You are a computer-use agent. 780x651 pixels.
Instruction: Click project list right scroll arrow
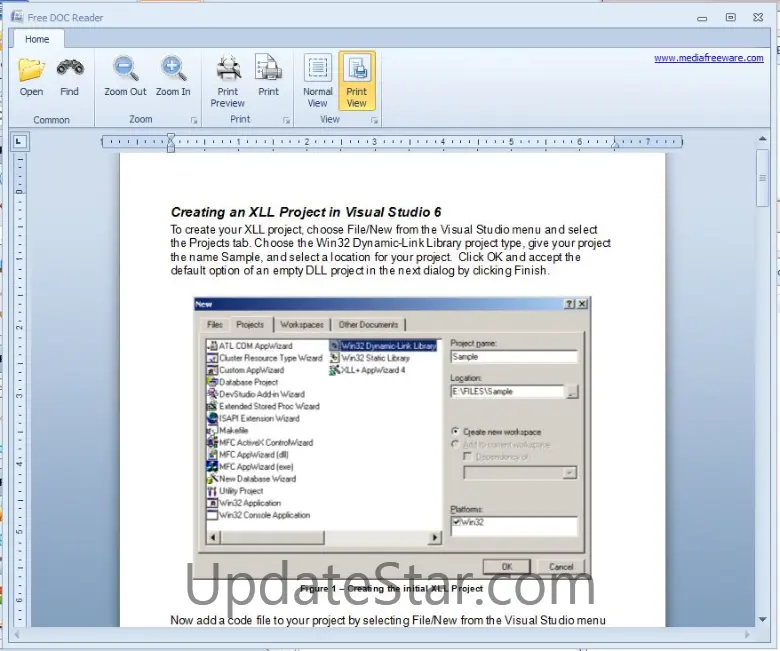[436, 537]
